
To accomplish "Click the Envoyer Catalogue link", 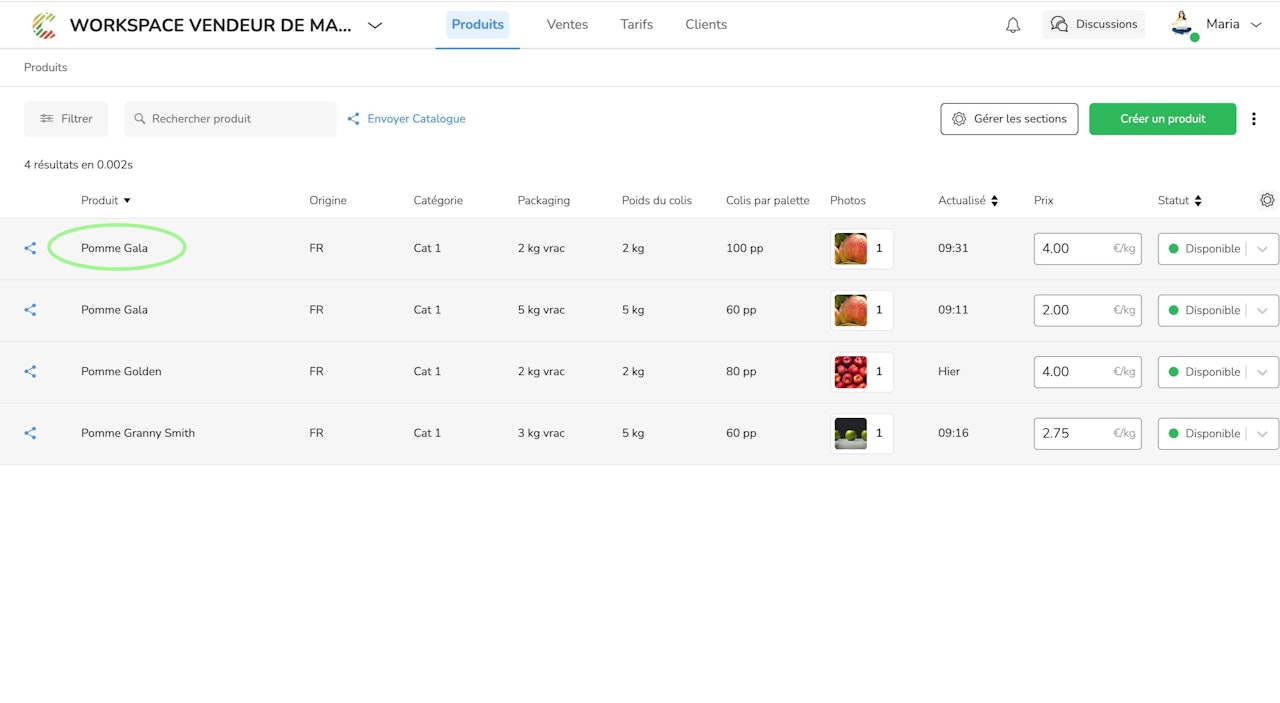I will 406,119.
